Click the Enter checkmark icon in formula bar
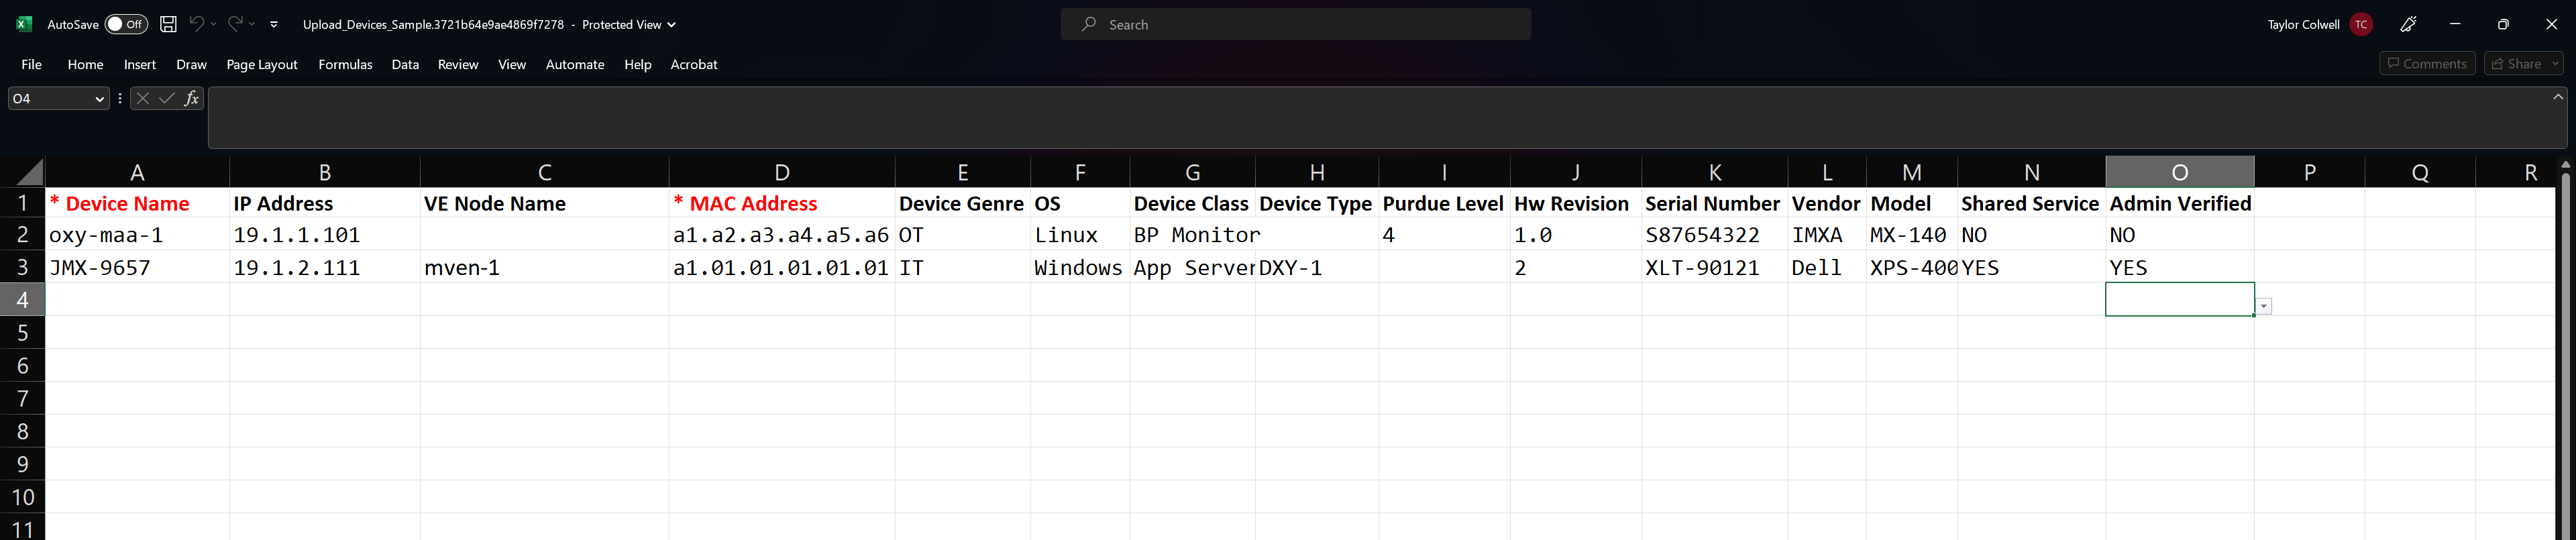This screenshot has width=2576, height=540. 167,98
